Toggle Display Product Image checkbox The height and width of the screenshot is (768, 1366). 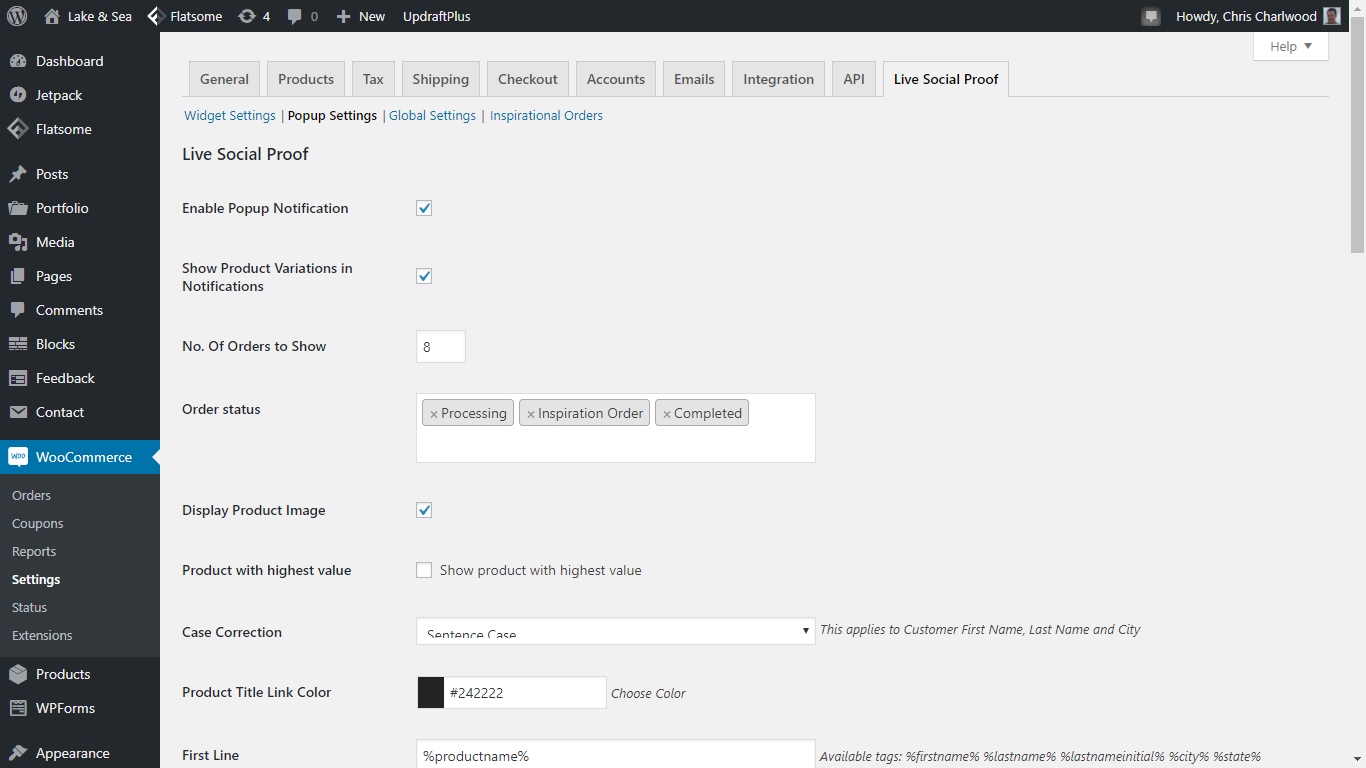pyautogui.click(x=424, y=510)
